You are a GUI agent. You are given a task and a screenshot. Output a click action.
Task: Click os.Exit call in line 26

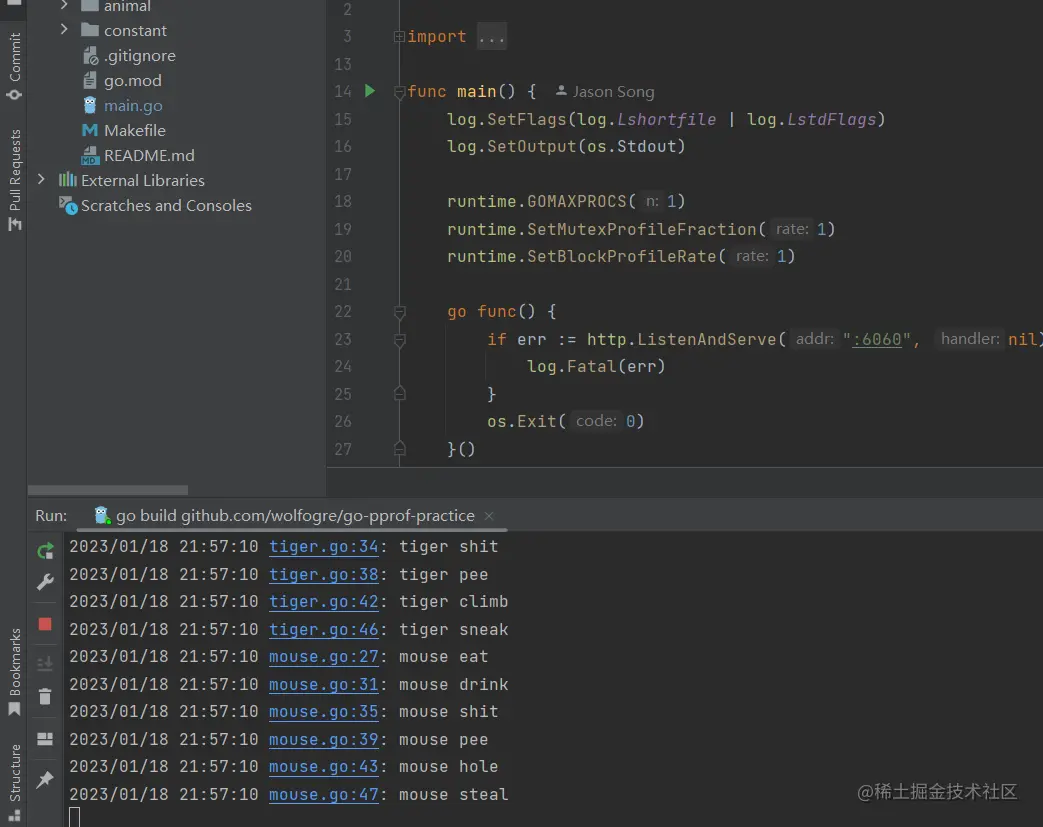click(565, 421)
